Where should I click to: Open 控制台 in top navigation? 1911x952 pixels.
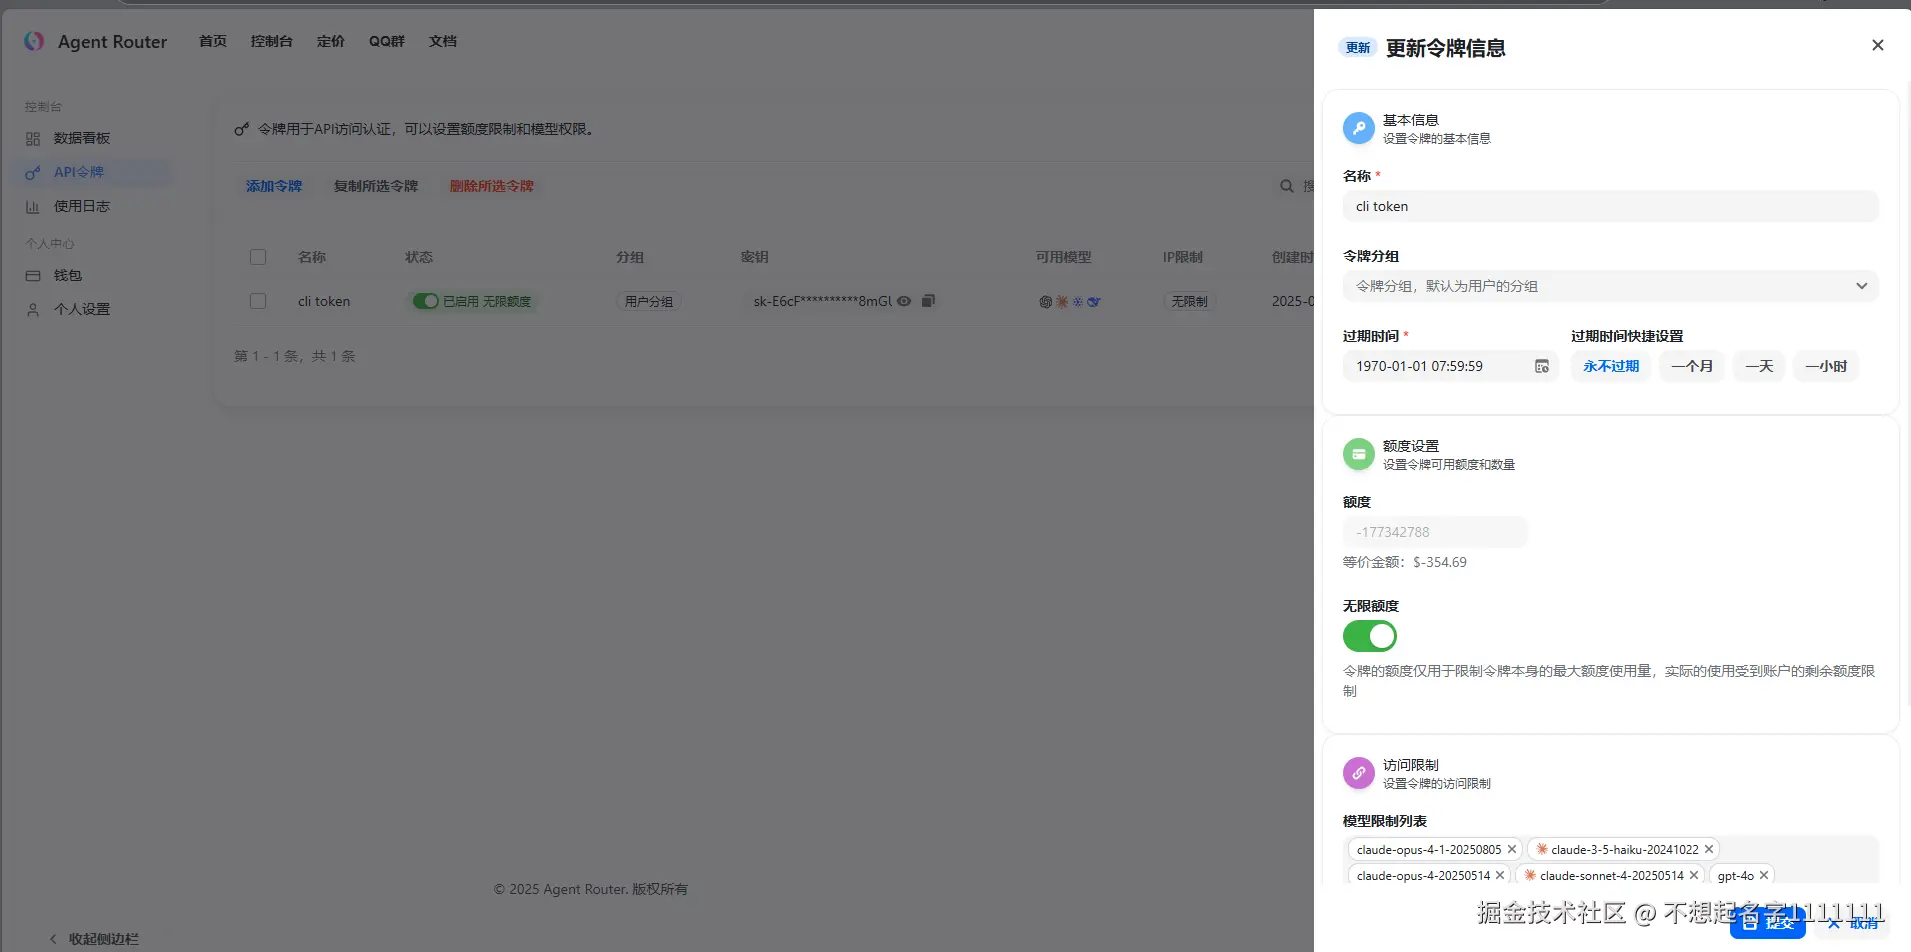(x=271, y=41)
